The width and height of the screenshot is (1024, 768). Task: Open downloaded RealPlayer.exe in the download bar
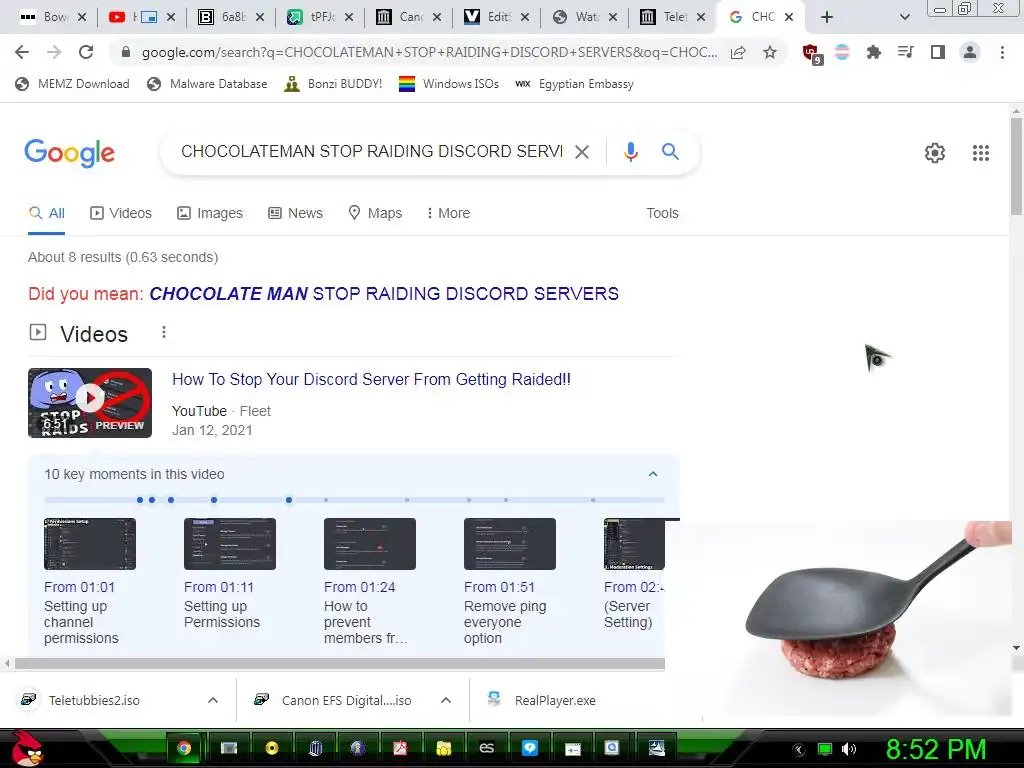542,700
